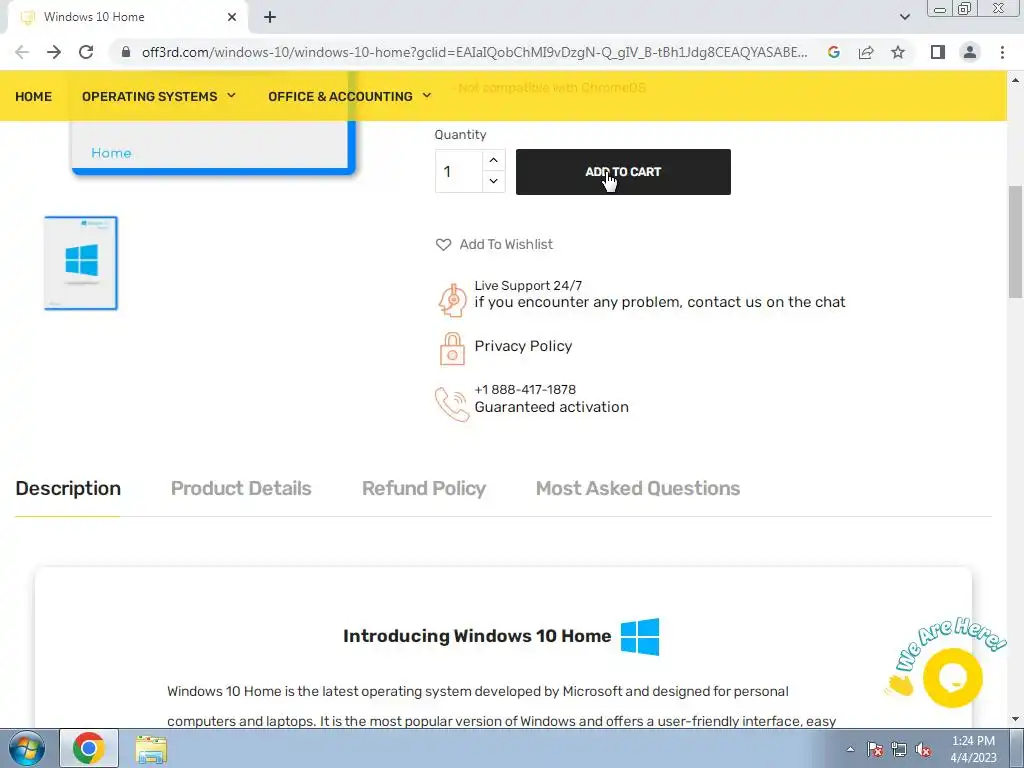Image resolution: width=1024 pixels, height=768 pixels.
Task: Expand the Operating Systems menu
Action: (159, 96)
